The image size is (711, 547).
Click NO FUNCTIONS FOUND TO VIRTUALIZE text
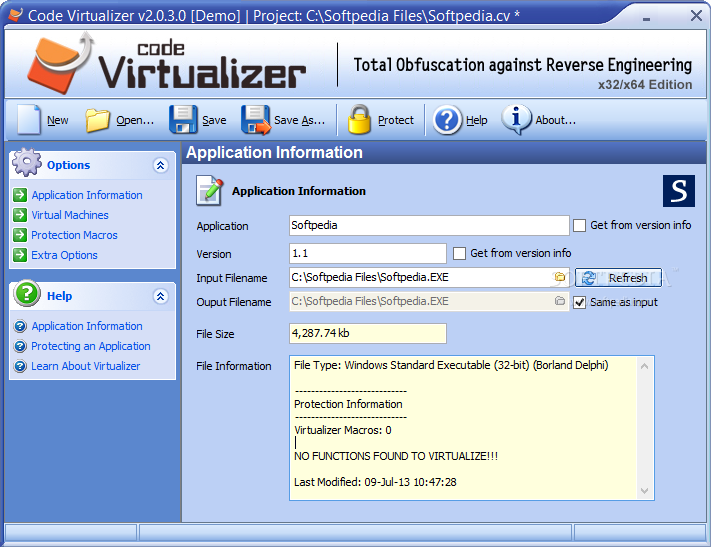(x=396, y=456)
